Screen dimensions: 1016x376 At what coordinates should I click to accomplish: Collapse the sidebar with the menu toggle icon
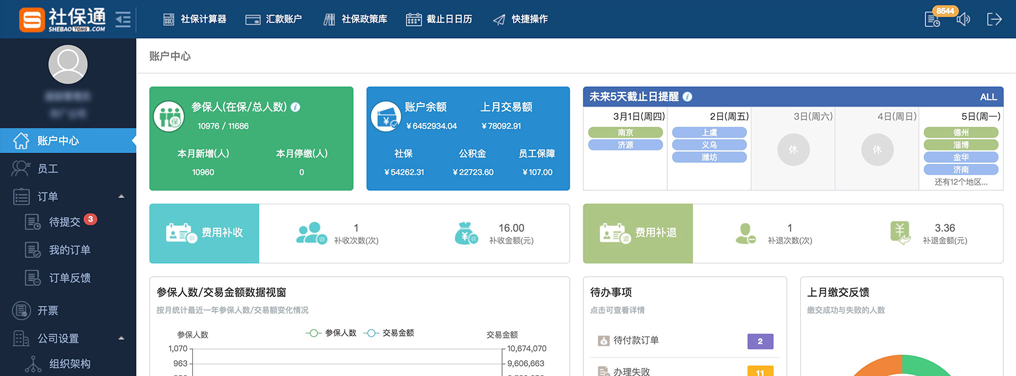coord(123,19)
